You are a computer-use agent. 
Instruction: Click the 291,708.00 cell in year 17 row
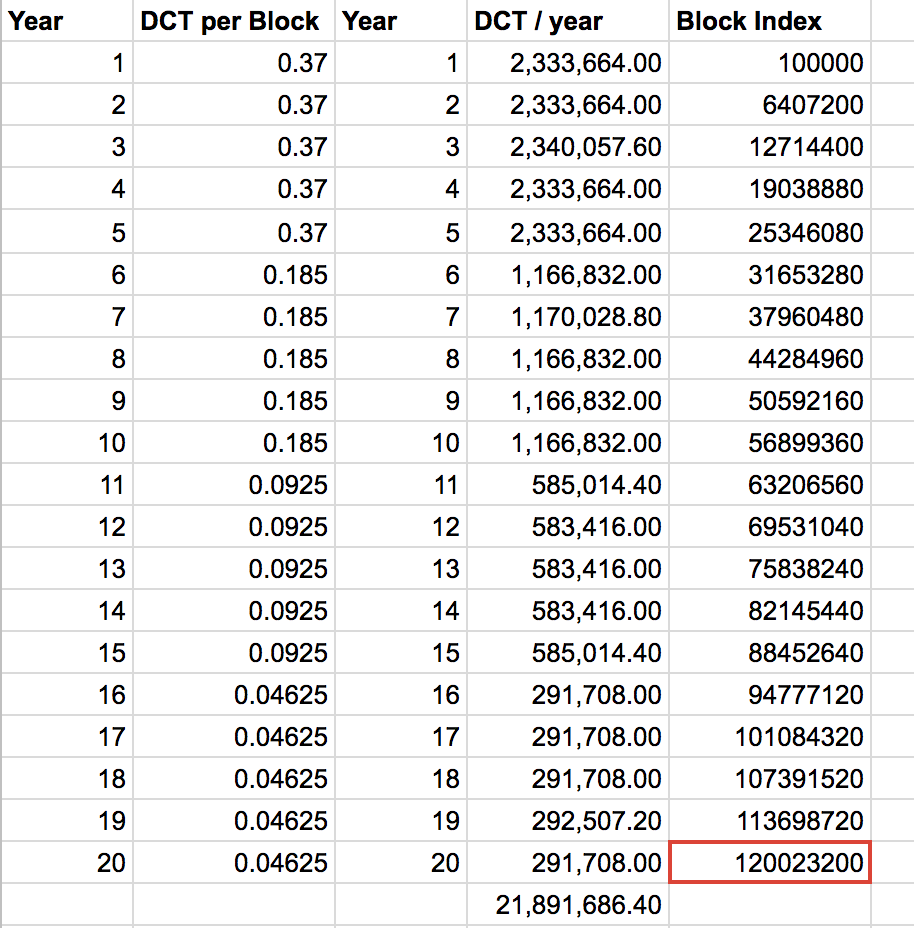568,737
